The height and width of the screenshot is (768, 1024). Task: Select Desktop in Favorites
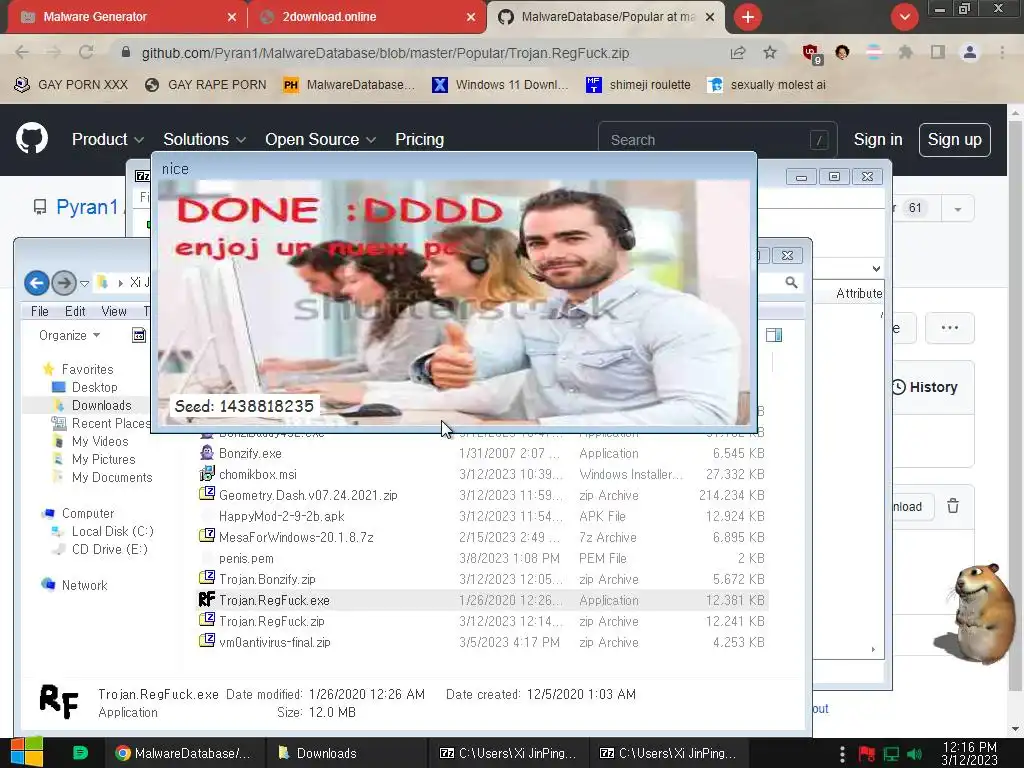click(94, 387)
